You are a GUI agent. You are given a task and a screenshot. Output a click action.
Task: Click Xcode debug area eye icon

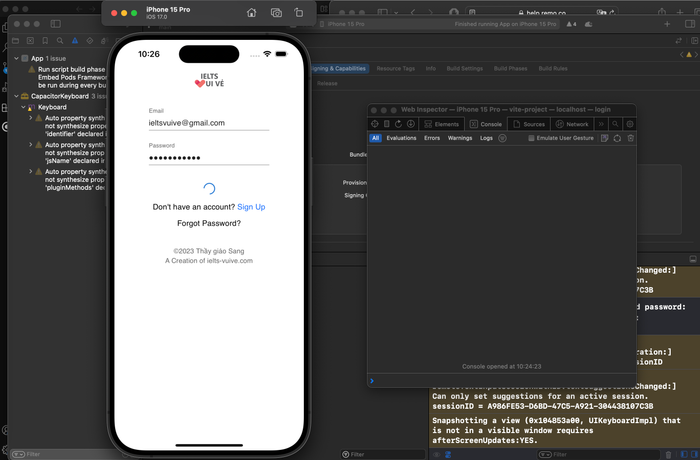click(437, 455)
